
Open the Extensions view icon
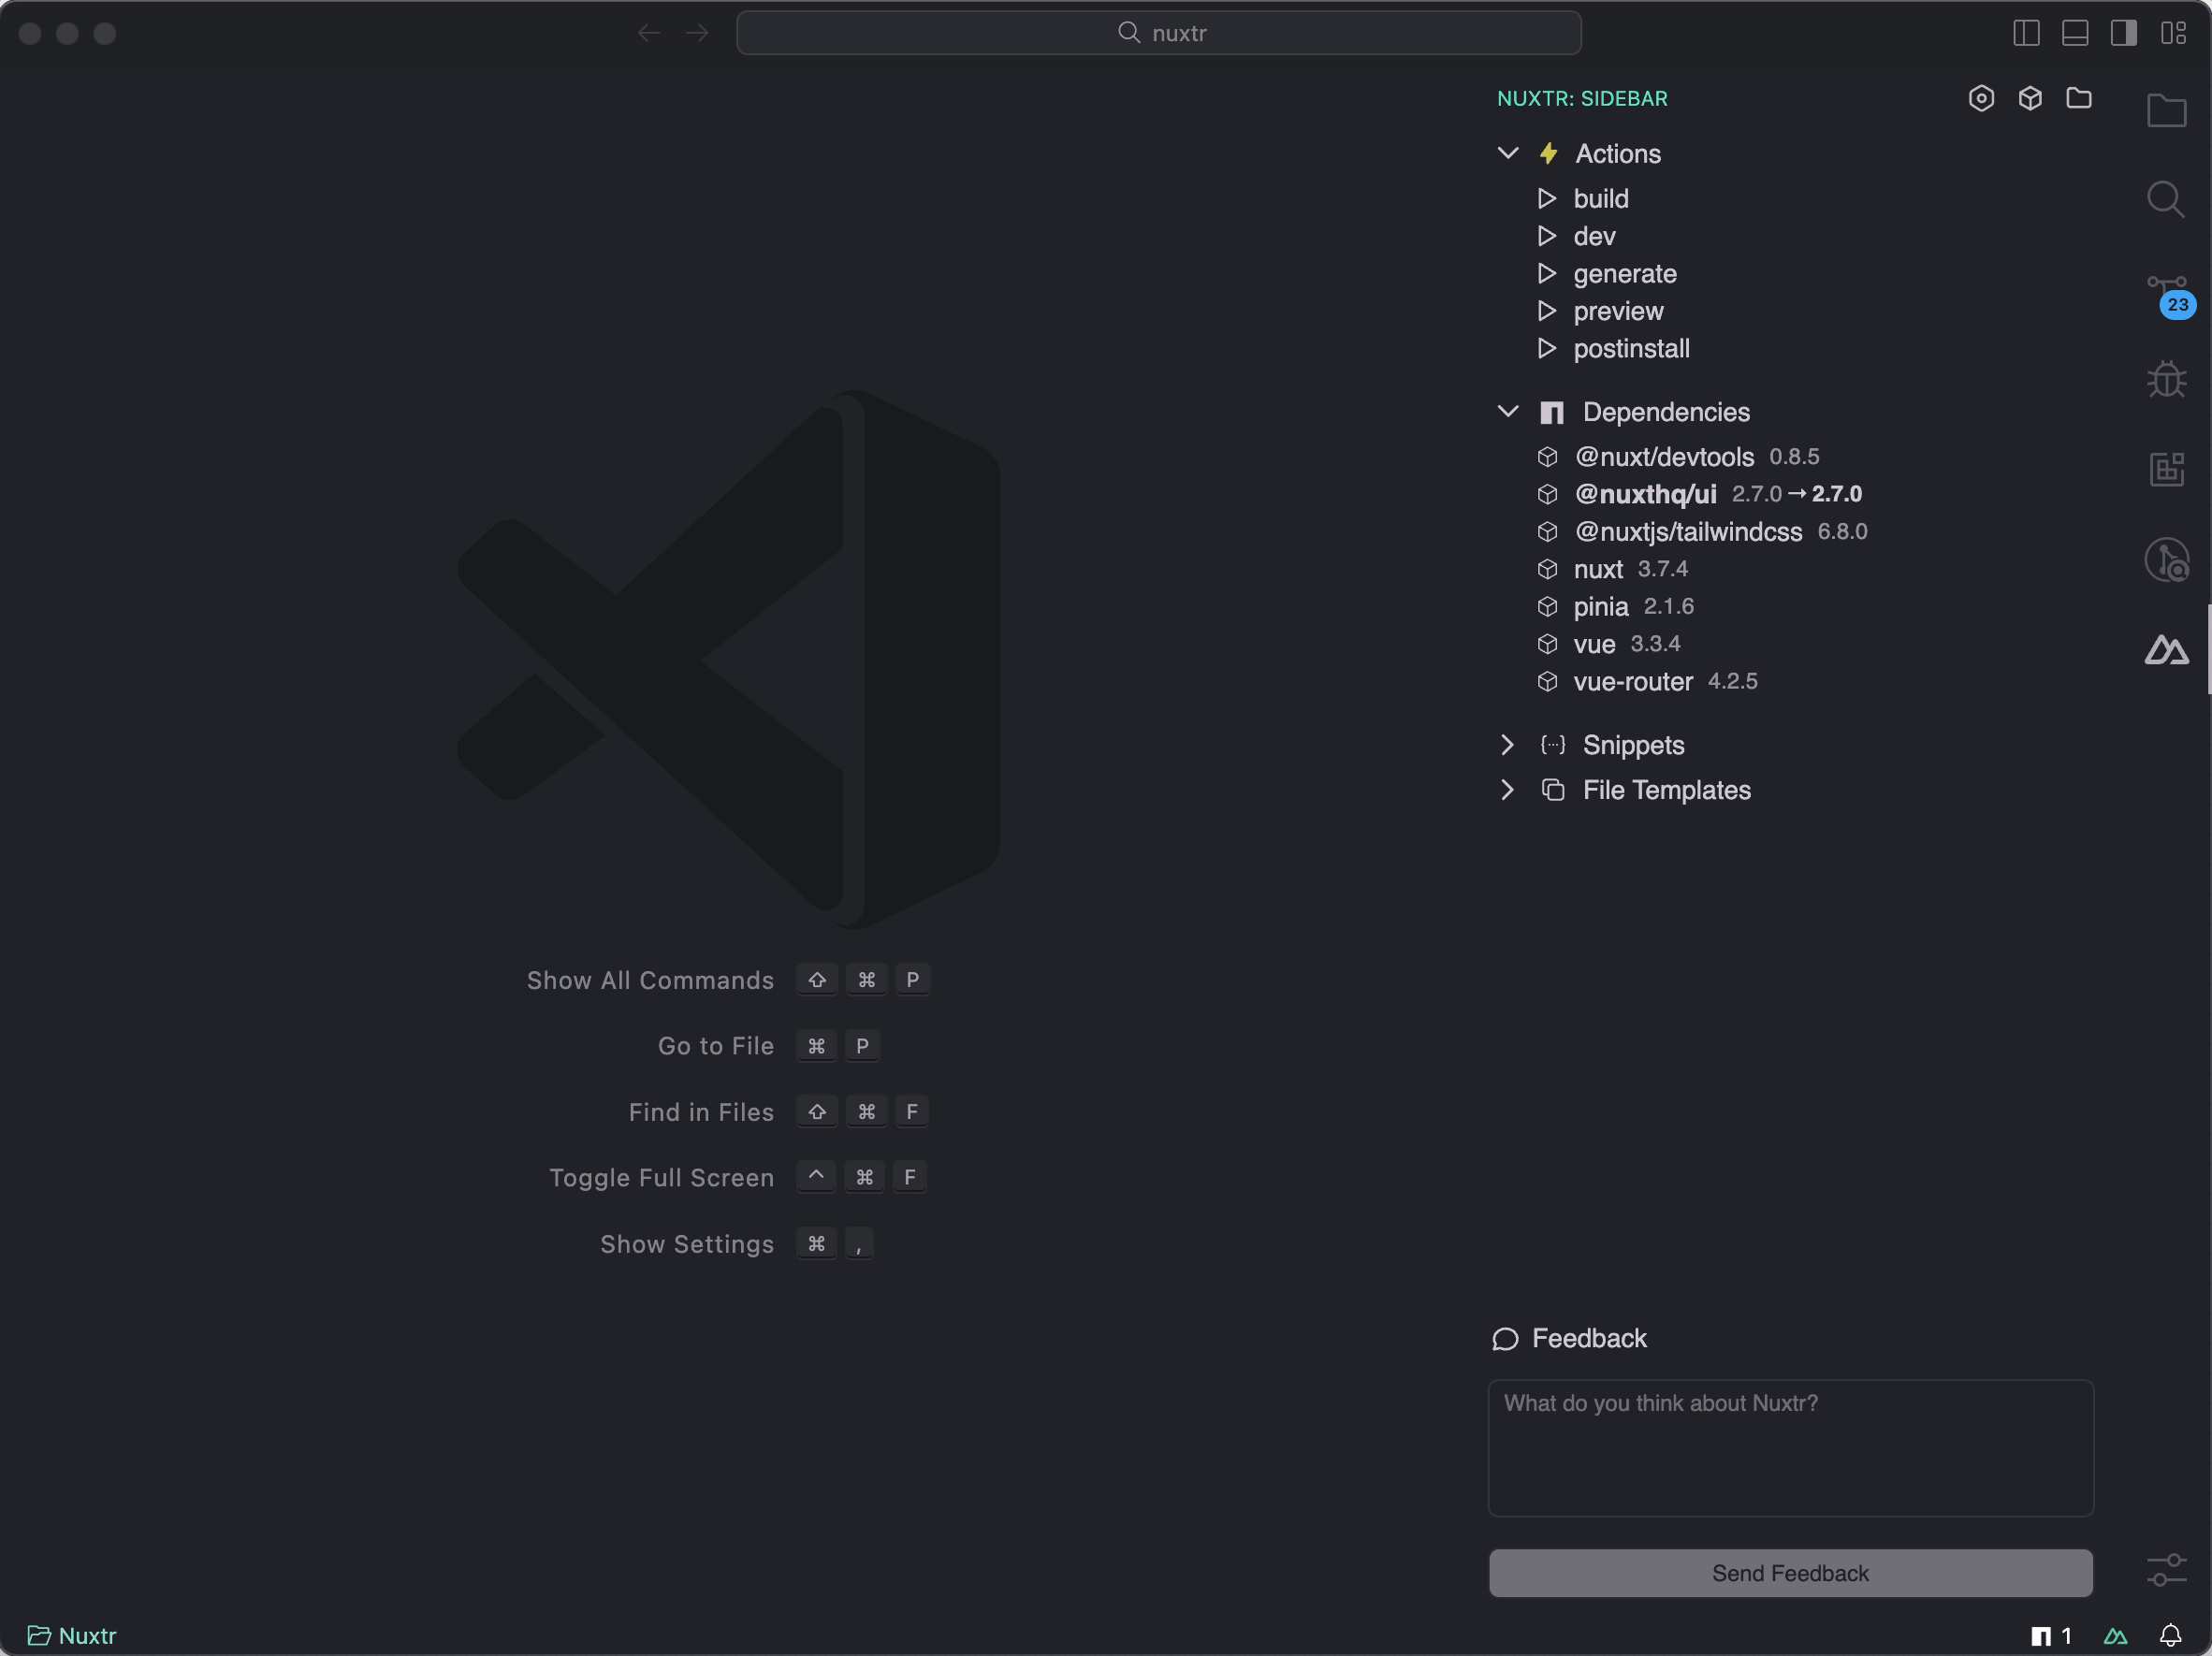2166,468
